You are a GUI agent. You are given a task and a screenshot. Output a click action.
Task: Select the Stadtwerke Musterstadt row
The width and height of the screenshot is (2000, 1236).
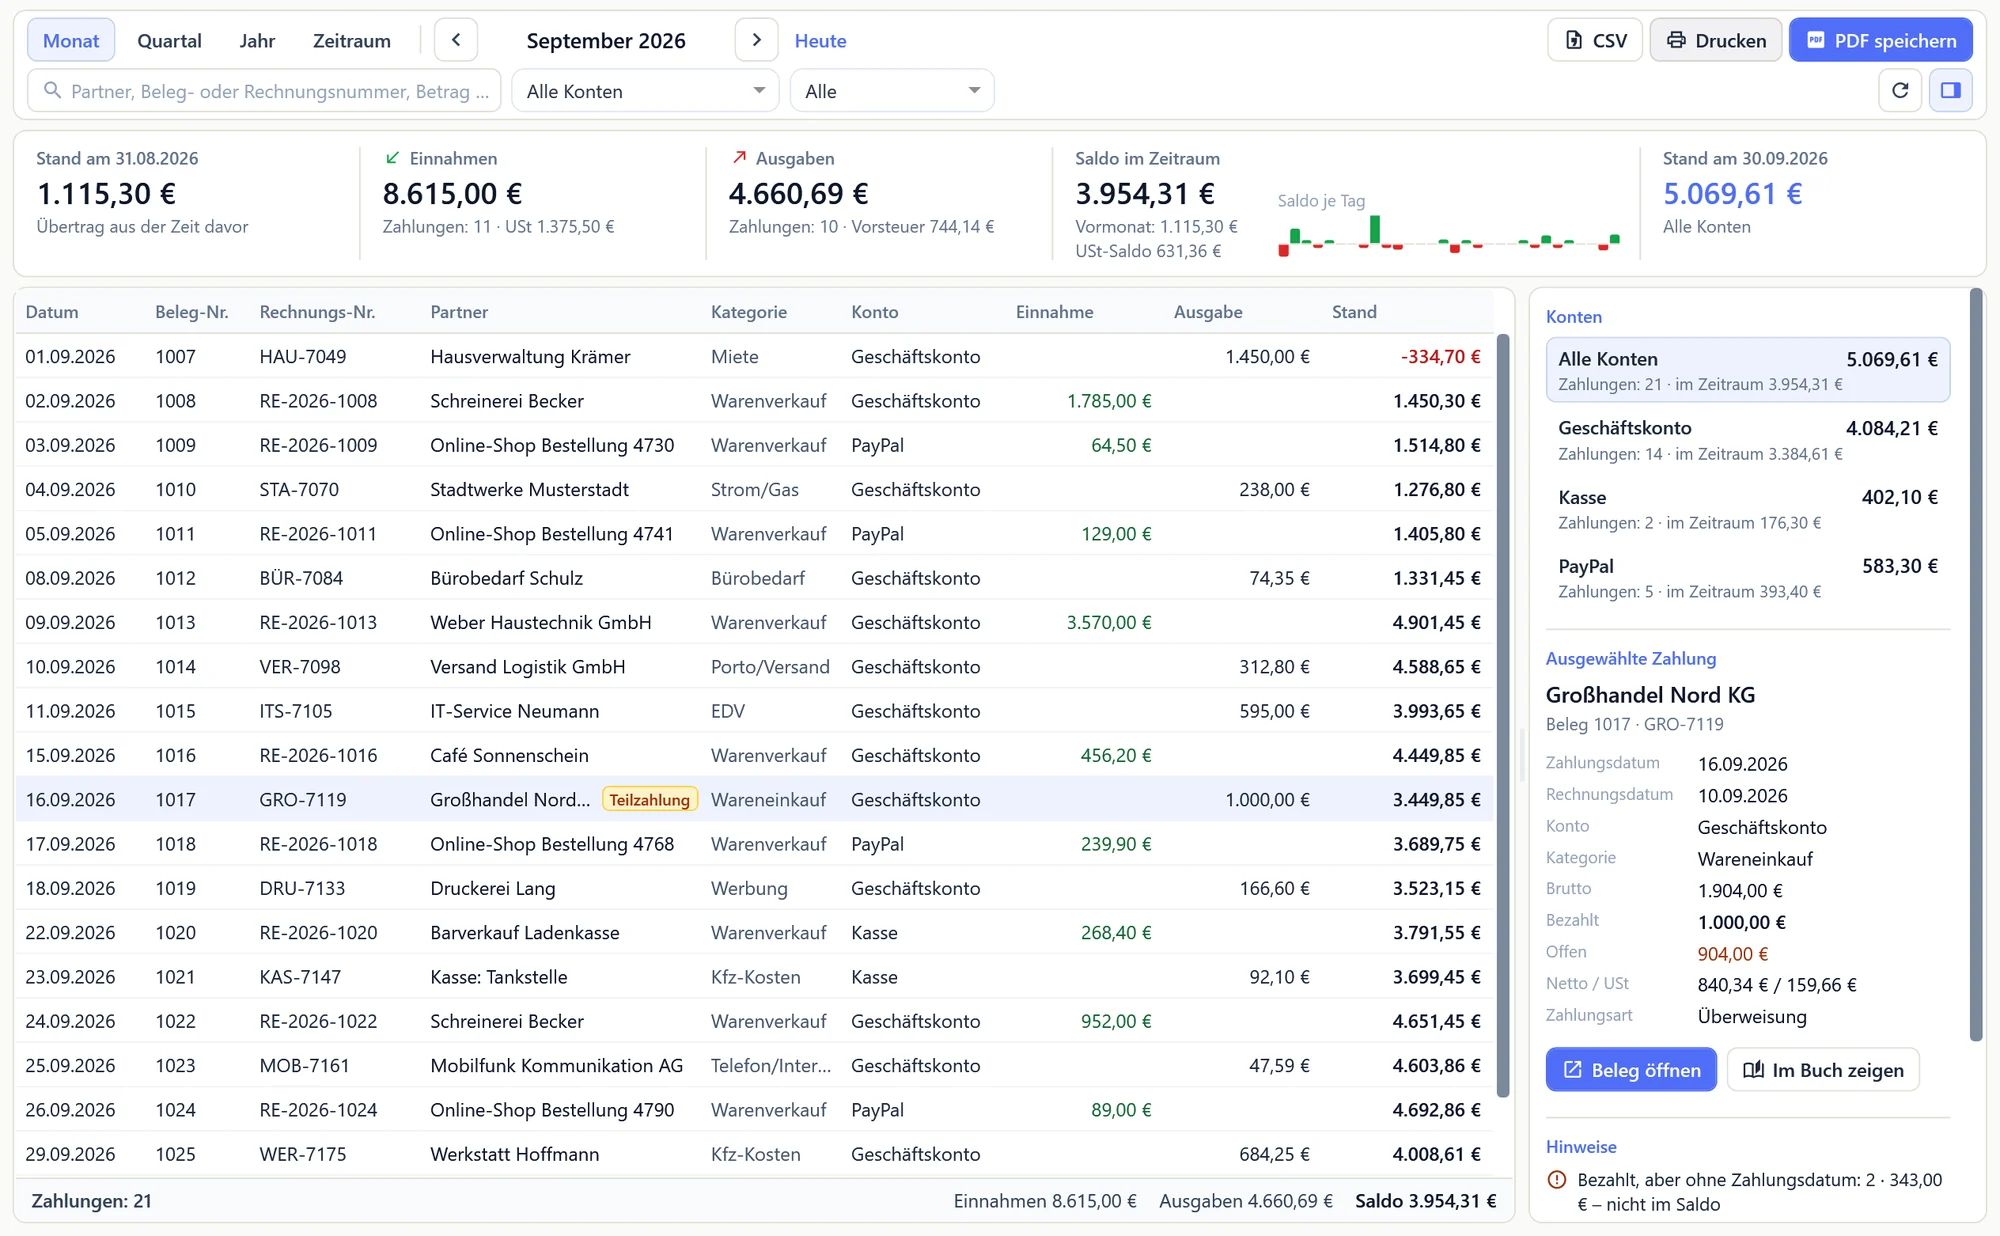(755, 490)
